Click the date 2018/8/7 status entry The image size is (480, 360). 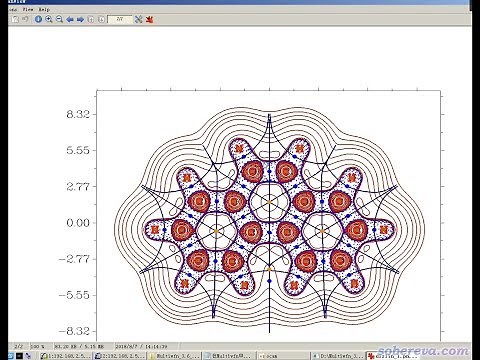pyautogui.click(x=141, y=346)
